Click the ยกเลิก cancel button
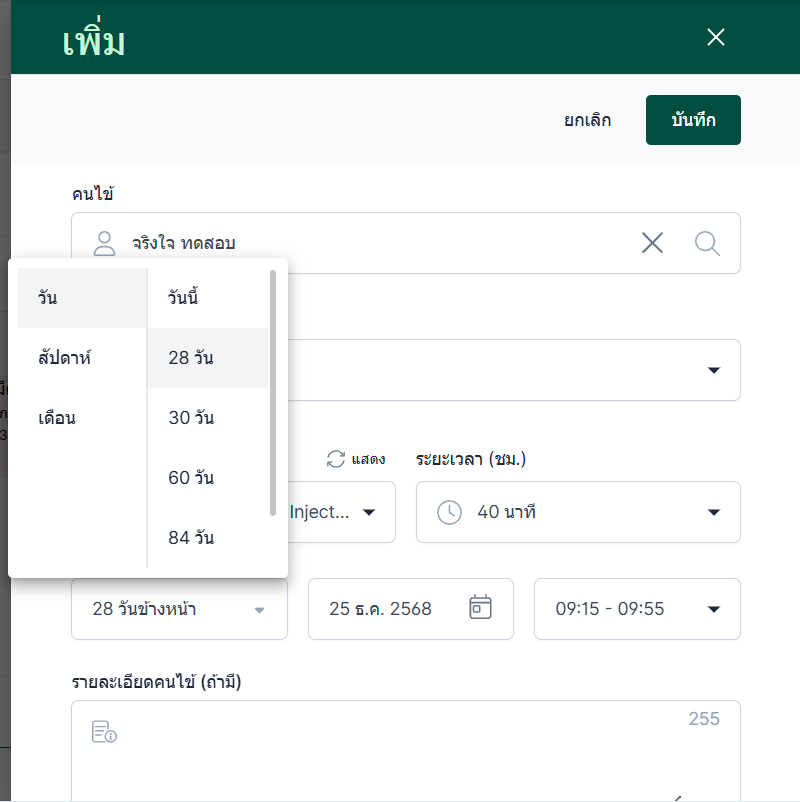 pyautogui.click(x=588, y=120)
